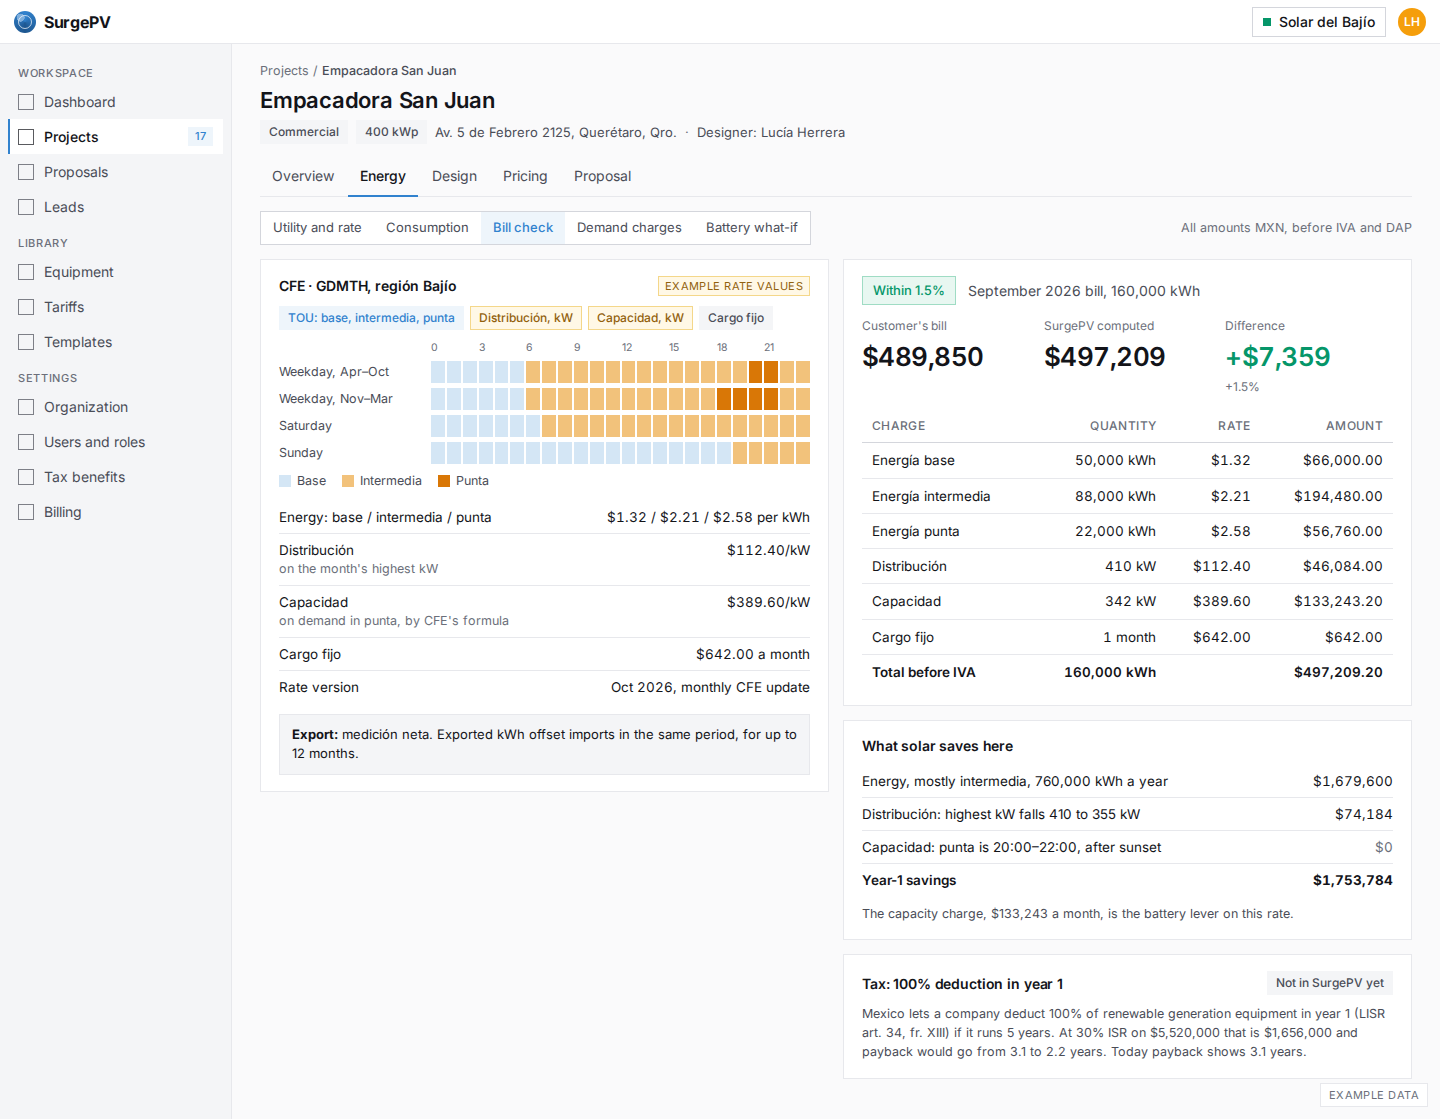Select the Energy tab

(x=383, y=176)
